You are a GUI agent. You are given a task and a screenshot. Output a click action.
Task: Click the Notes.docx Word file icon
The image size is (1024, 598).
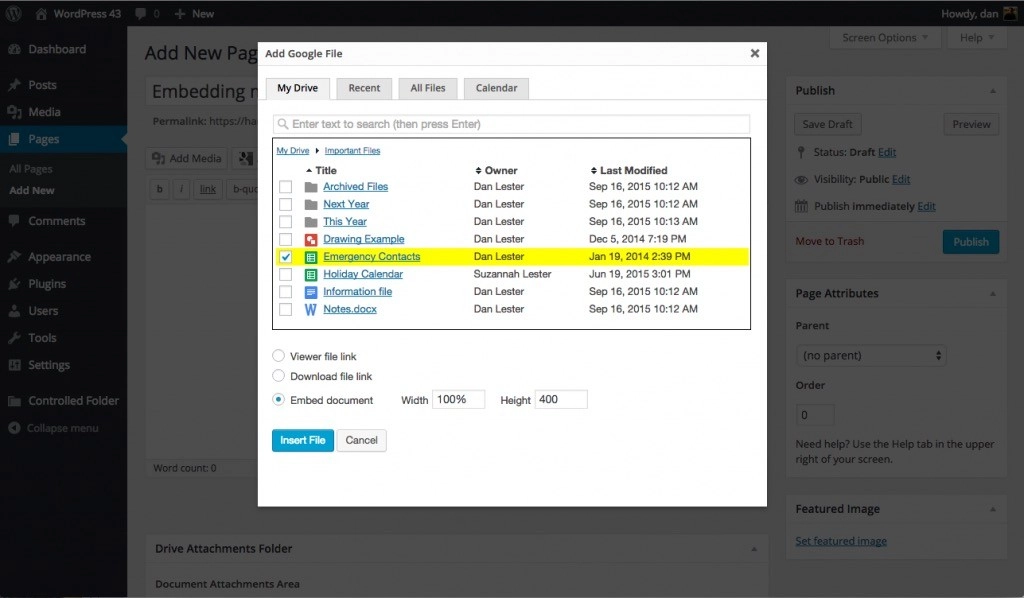click(x=311, y=309)
